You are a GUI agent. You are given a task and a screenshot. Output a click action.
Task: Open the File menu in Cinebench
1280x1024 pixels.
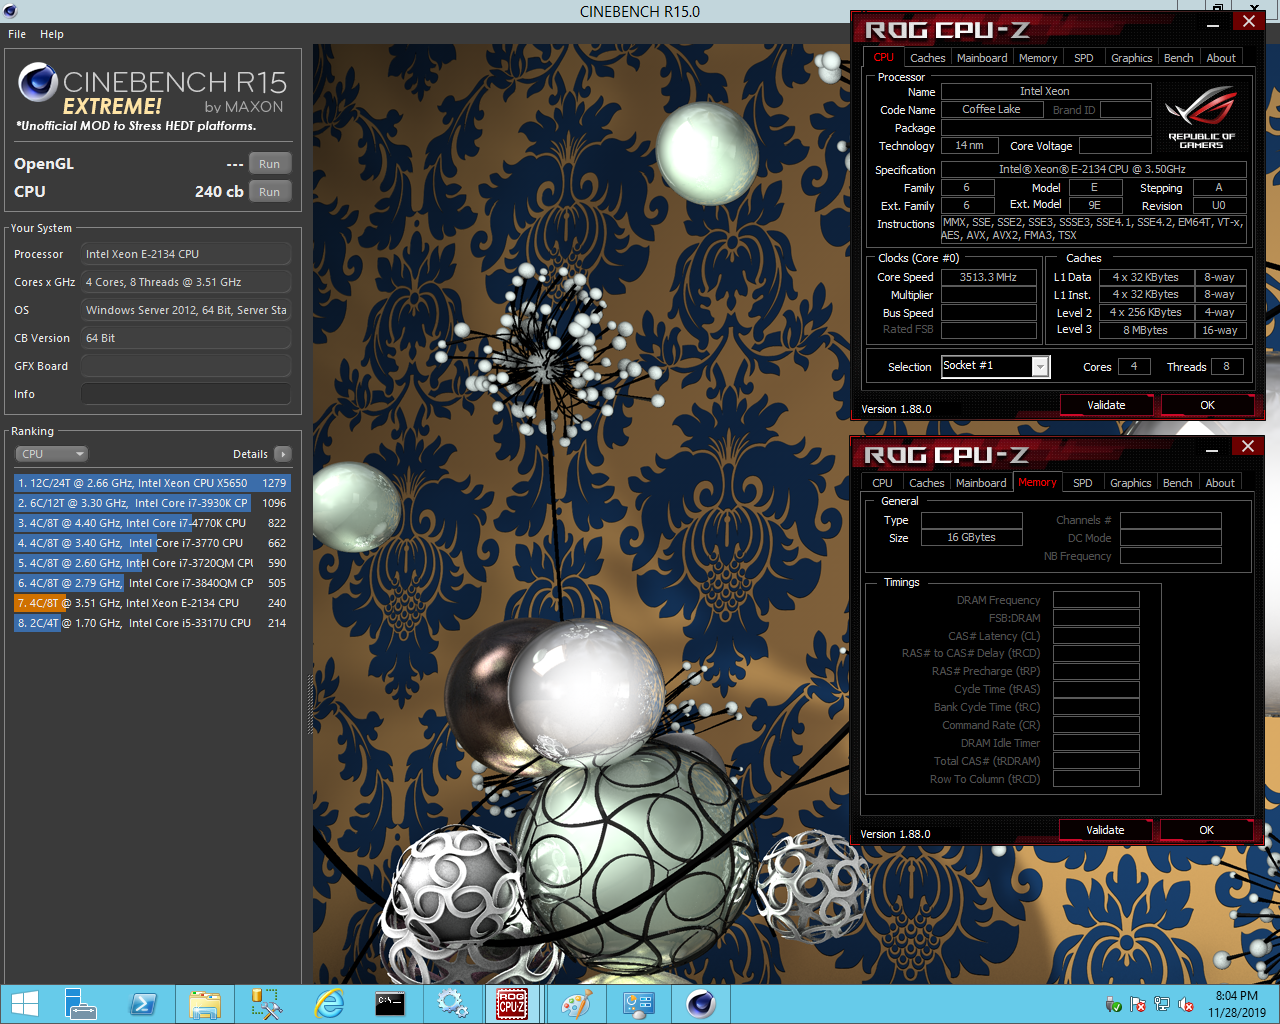[x=17, y=34]
